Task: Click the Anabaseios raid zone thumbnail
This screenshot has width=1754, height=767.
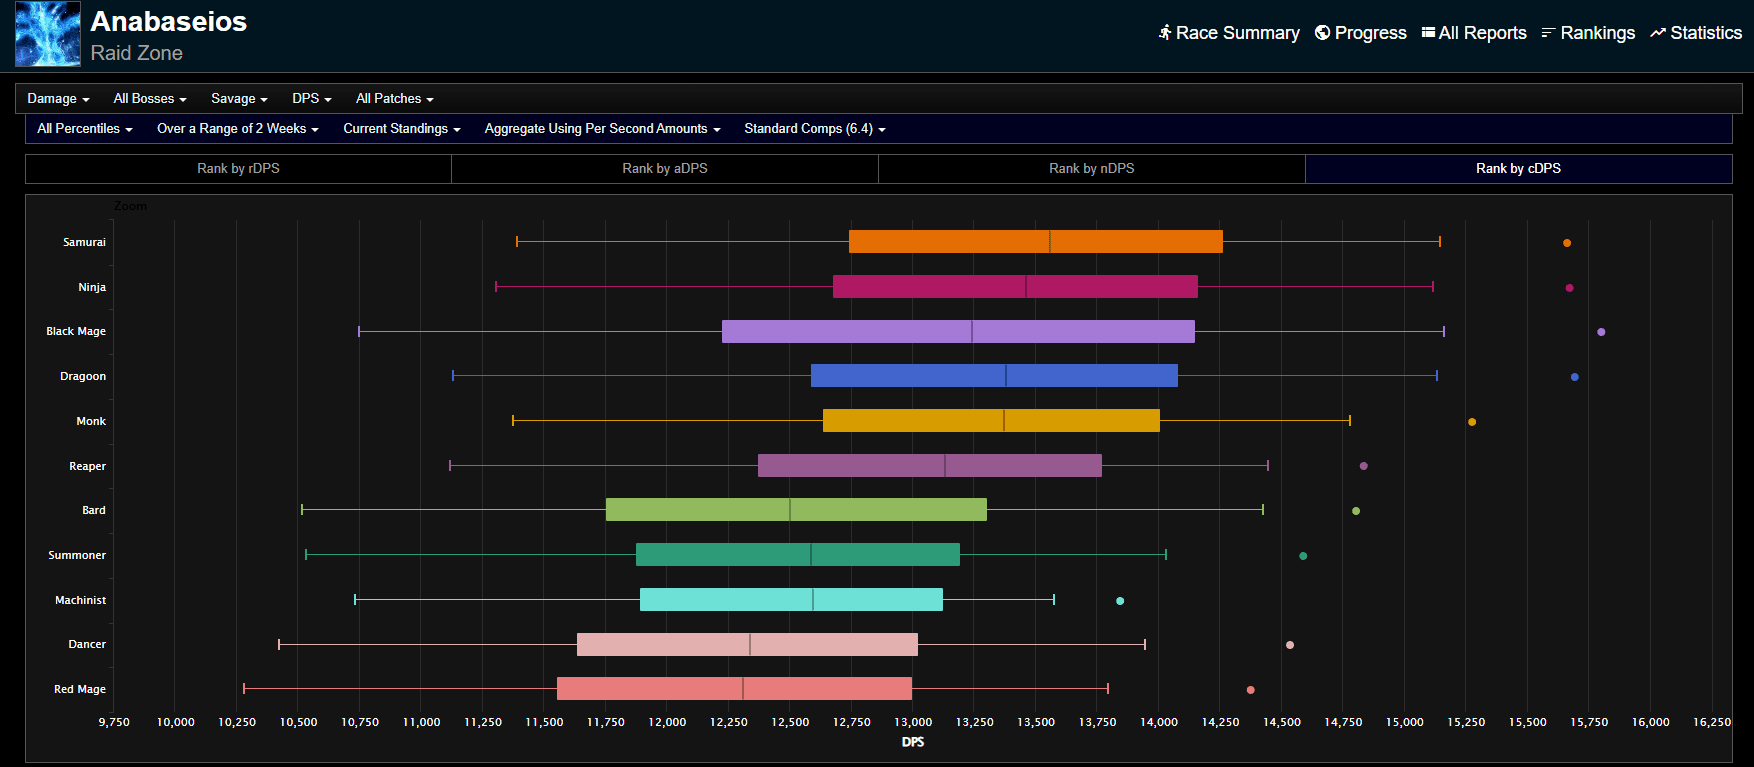Action: (48, 34)
